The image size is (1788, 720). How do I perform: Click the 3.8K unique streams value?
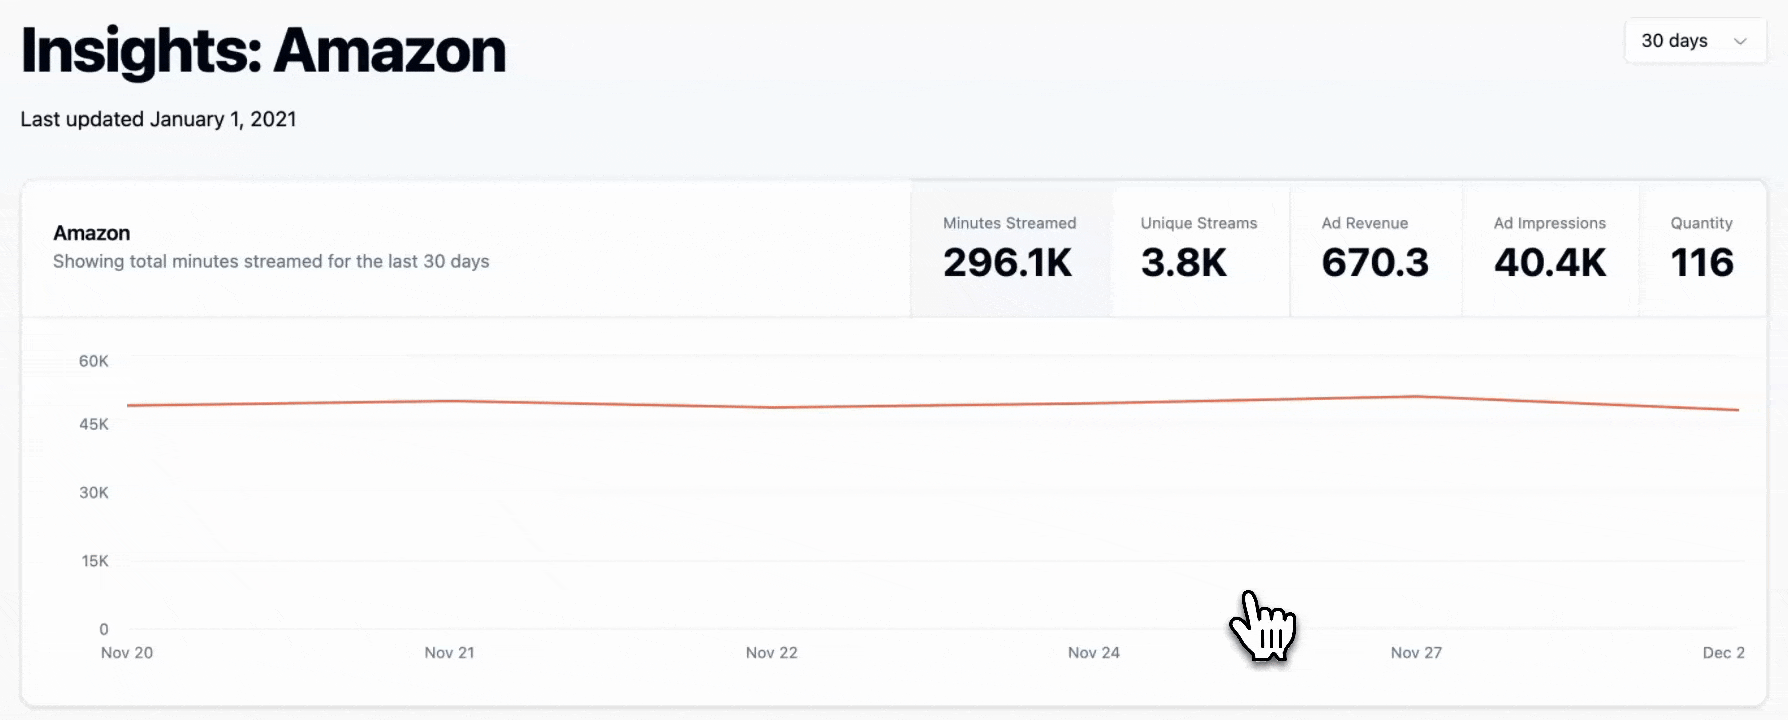[1183, 263]
